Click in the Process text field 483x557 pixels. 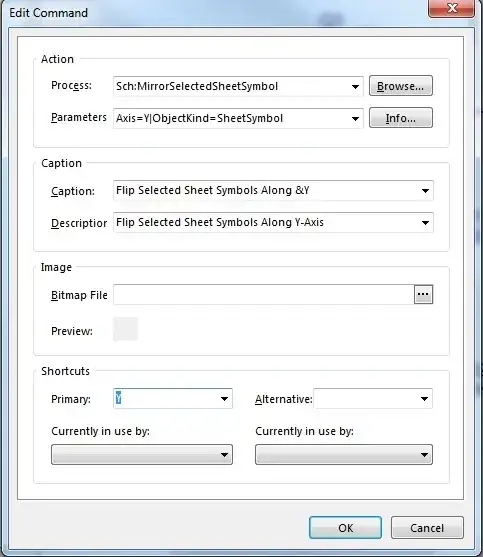click(230, 86)
